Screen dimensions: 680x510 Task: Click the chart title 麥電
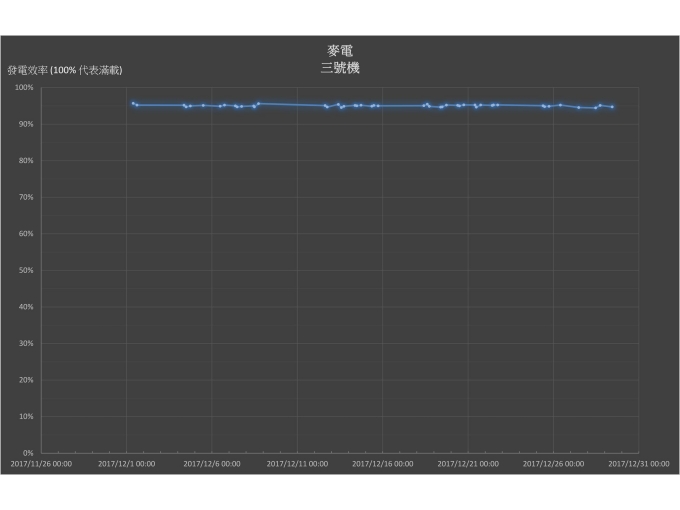[340, 50]
